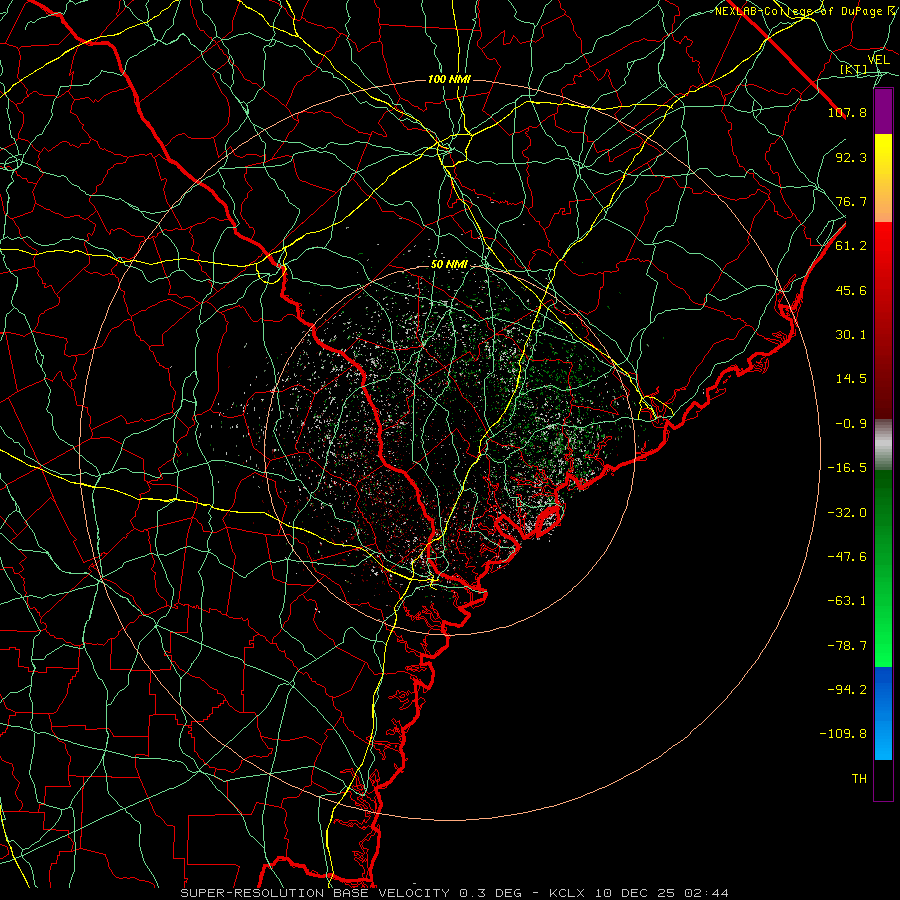The height and width of the screenshot is (900, 900).
Task: Click the [KT] units label
Action: tap(854, 69)
